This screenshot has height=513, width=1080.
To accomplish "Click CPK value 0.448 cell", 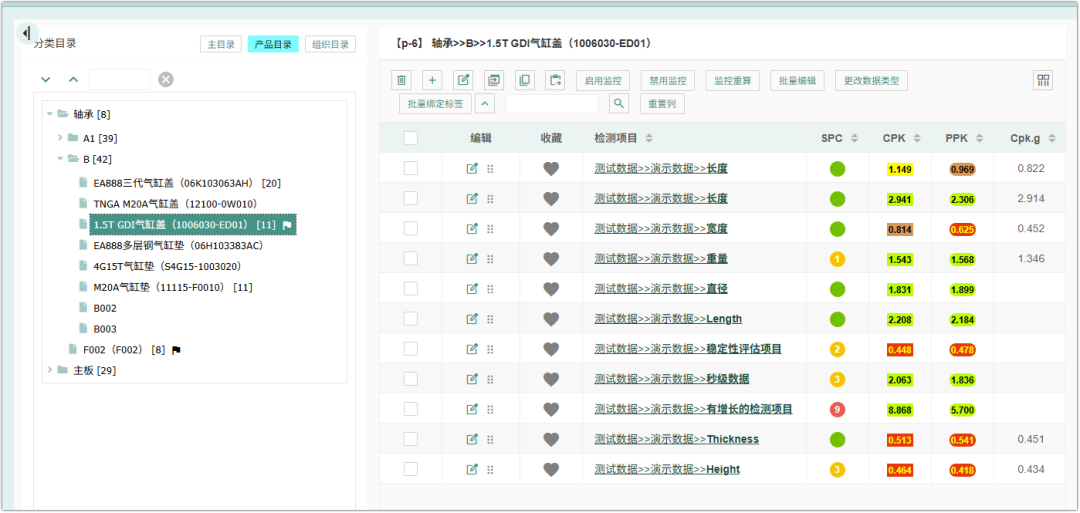I will tap(900, 350).
